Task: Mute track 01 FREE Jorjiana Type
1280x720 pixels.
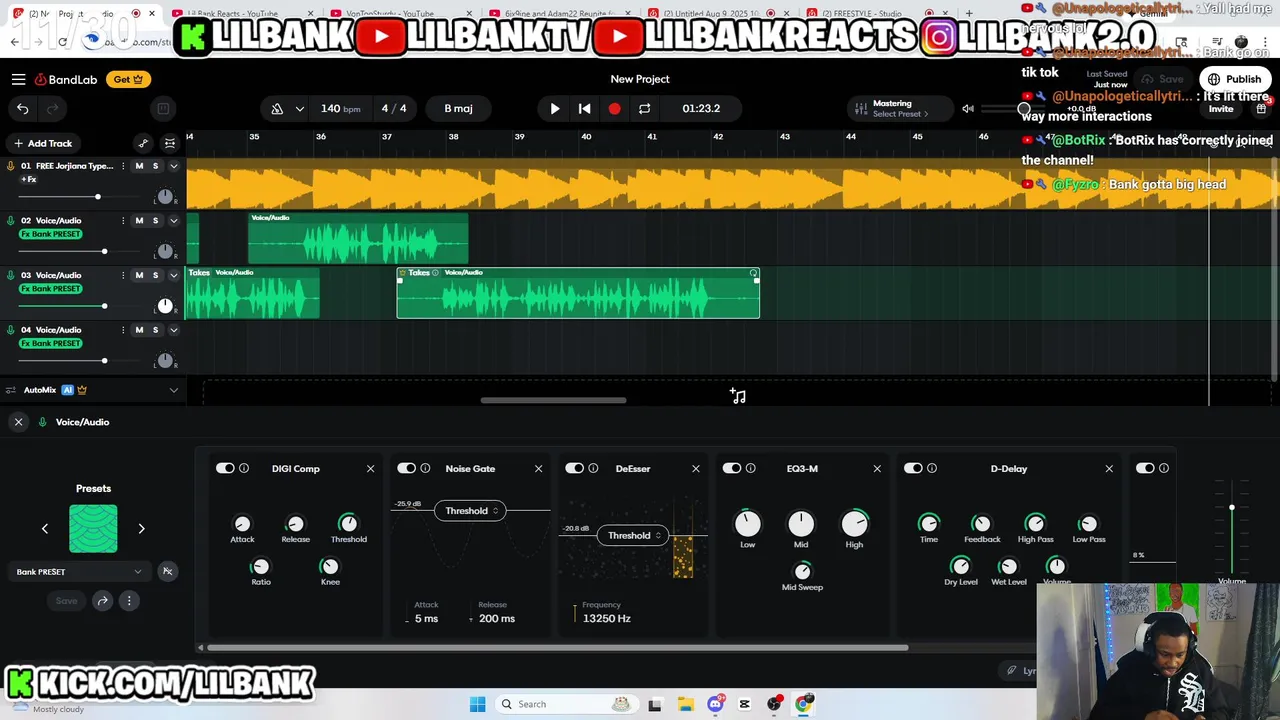Action: click(x=139, y=166)
